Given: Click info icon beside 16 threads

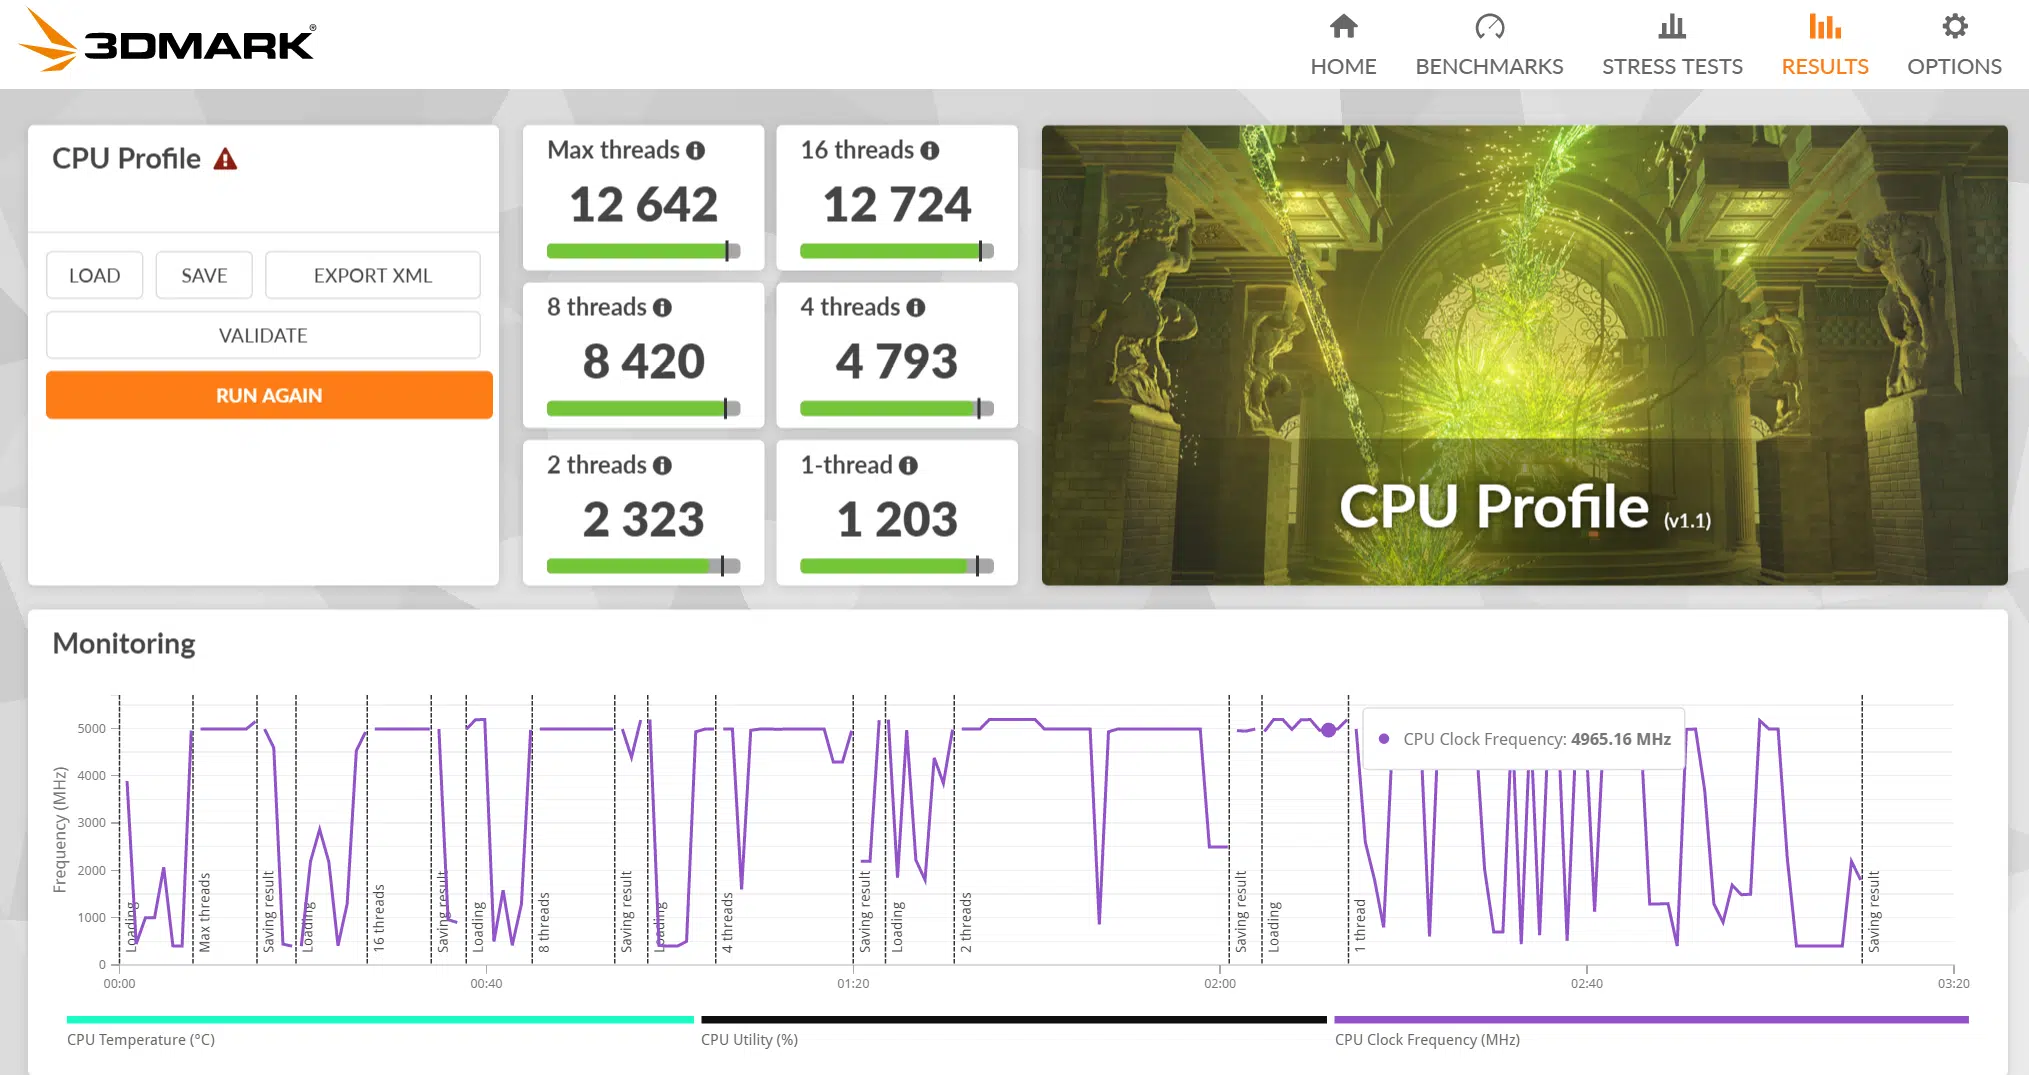Looking at the screenshot, I should click(x=930, y=151).
